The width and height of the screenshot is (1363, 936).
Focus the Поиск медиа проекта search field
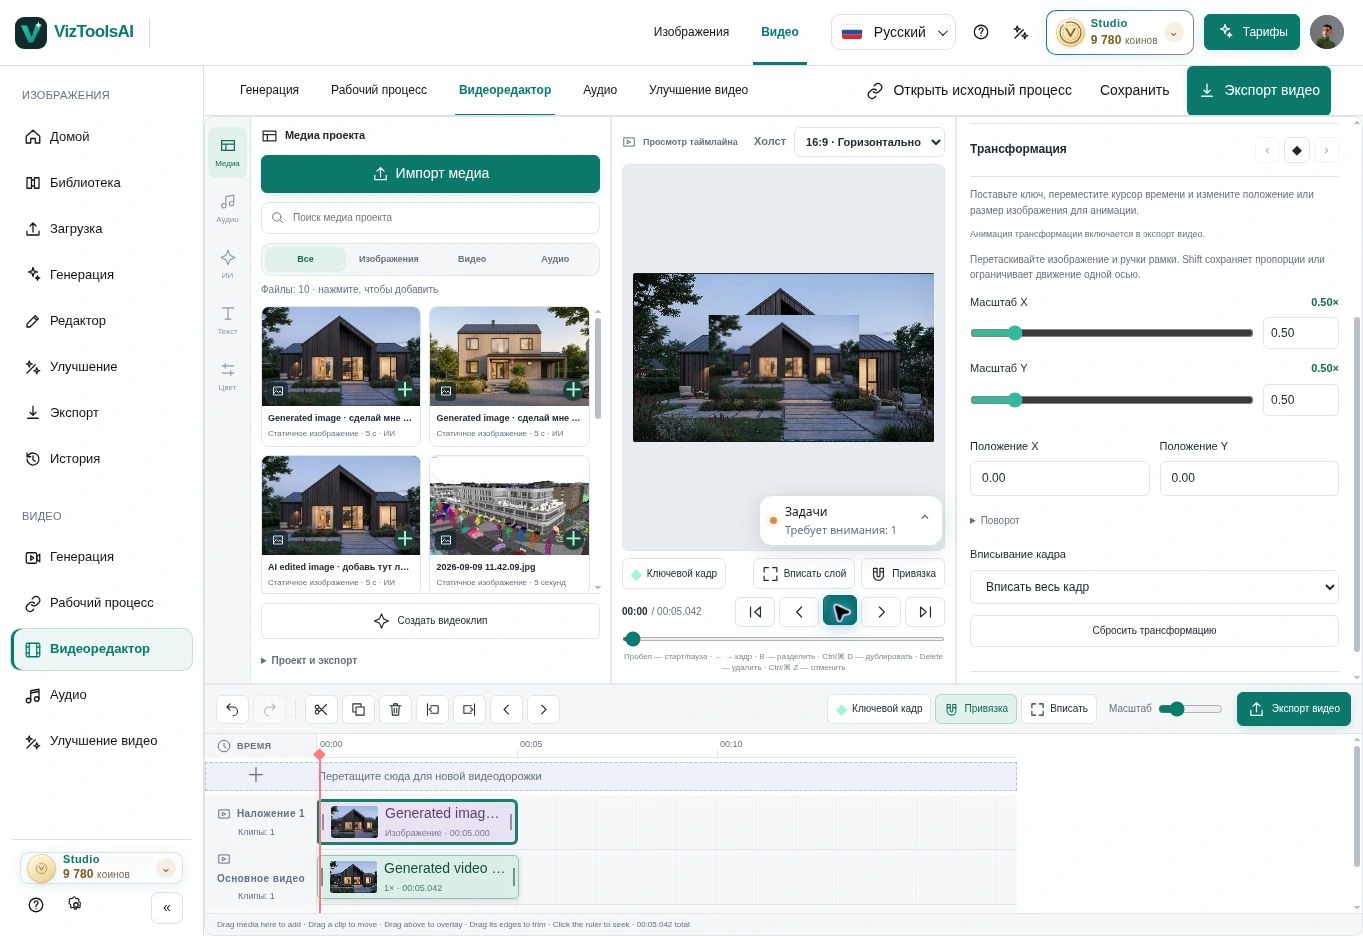(x=430, y=218)
